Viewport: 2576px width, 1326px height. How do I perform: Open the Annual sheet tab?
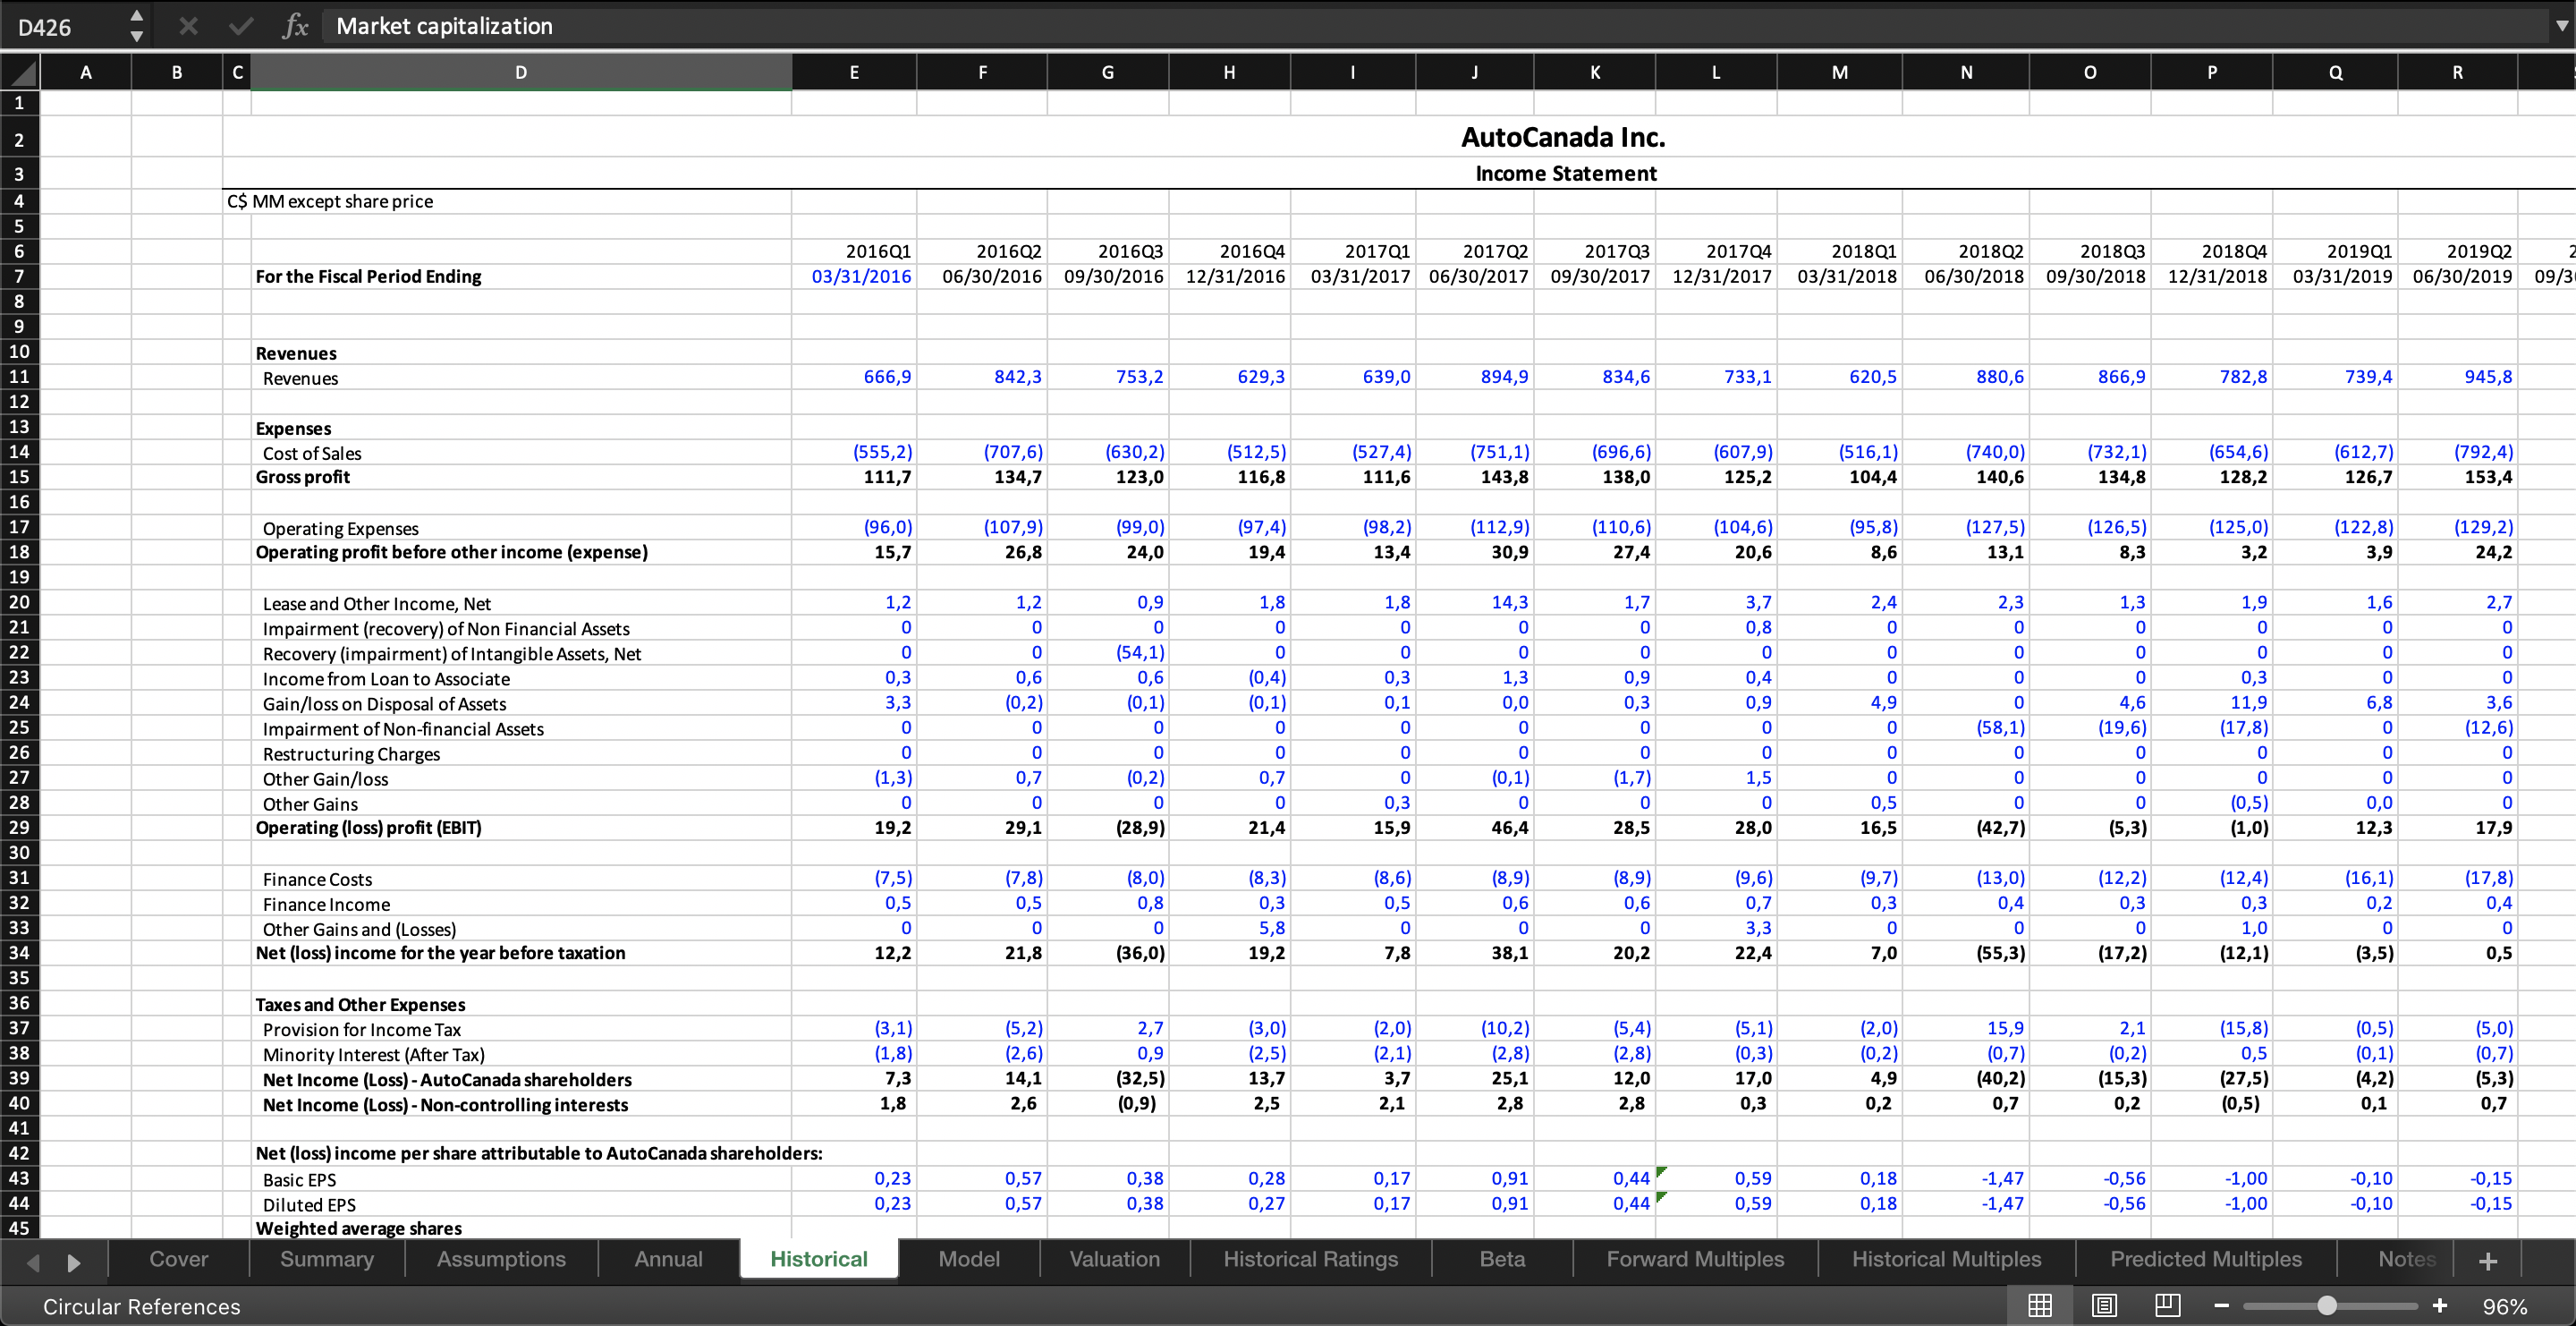point(669,1259)
